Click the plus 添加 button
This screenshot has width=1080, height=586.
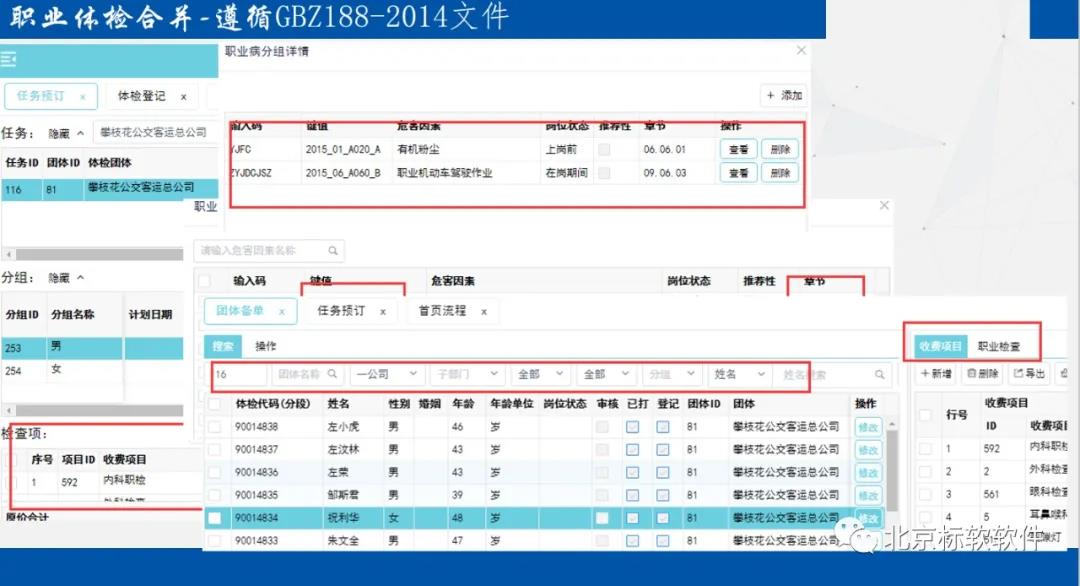(x=784, y=96)
